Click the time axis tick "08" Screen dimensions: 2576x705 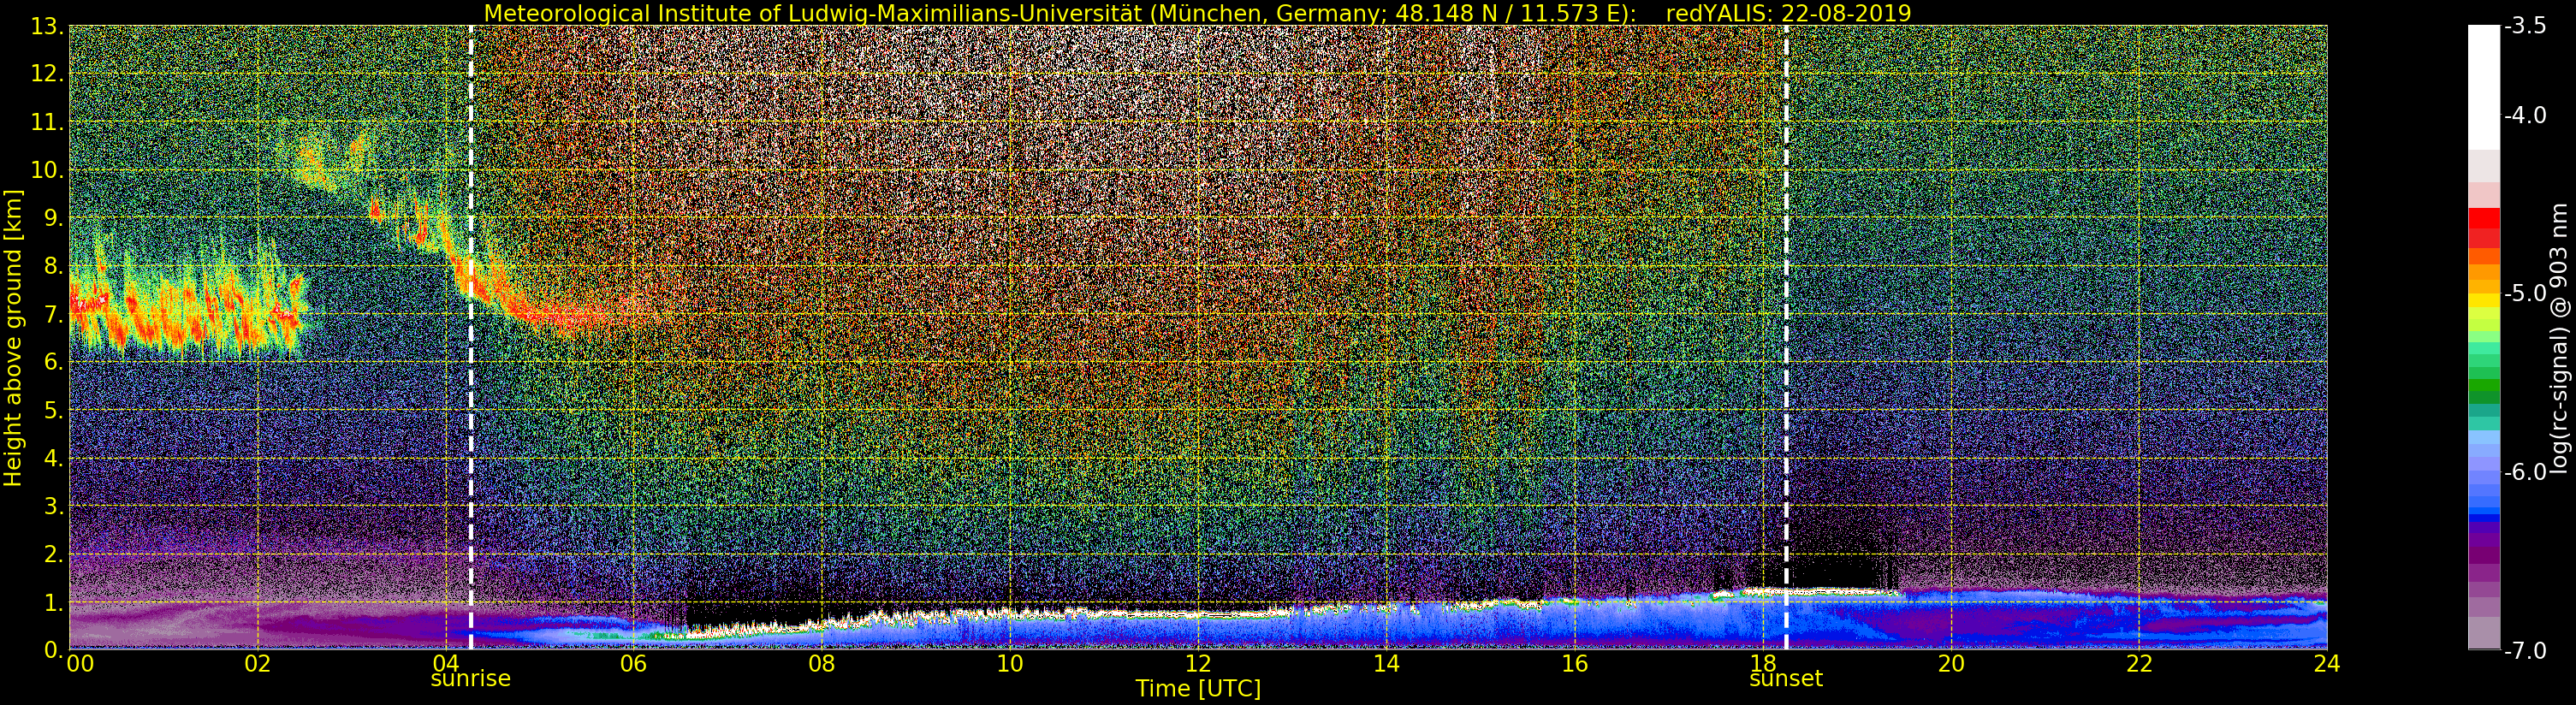(x=822, y=664)
